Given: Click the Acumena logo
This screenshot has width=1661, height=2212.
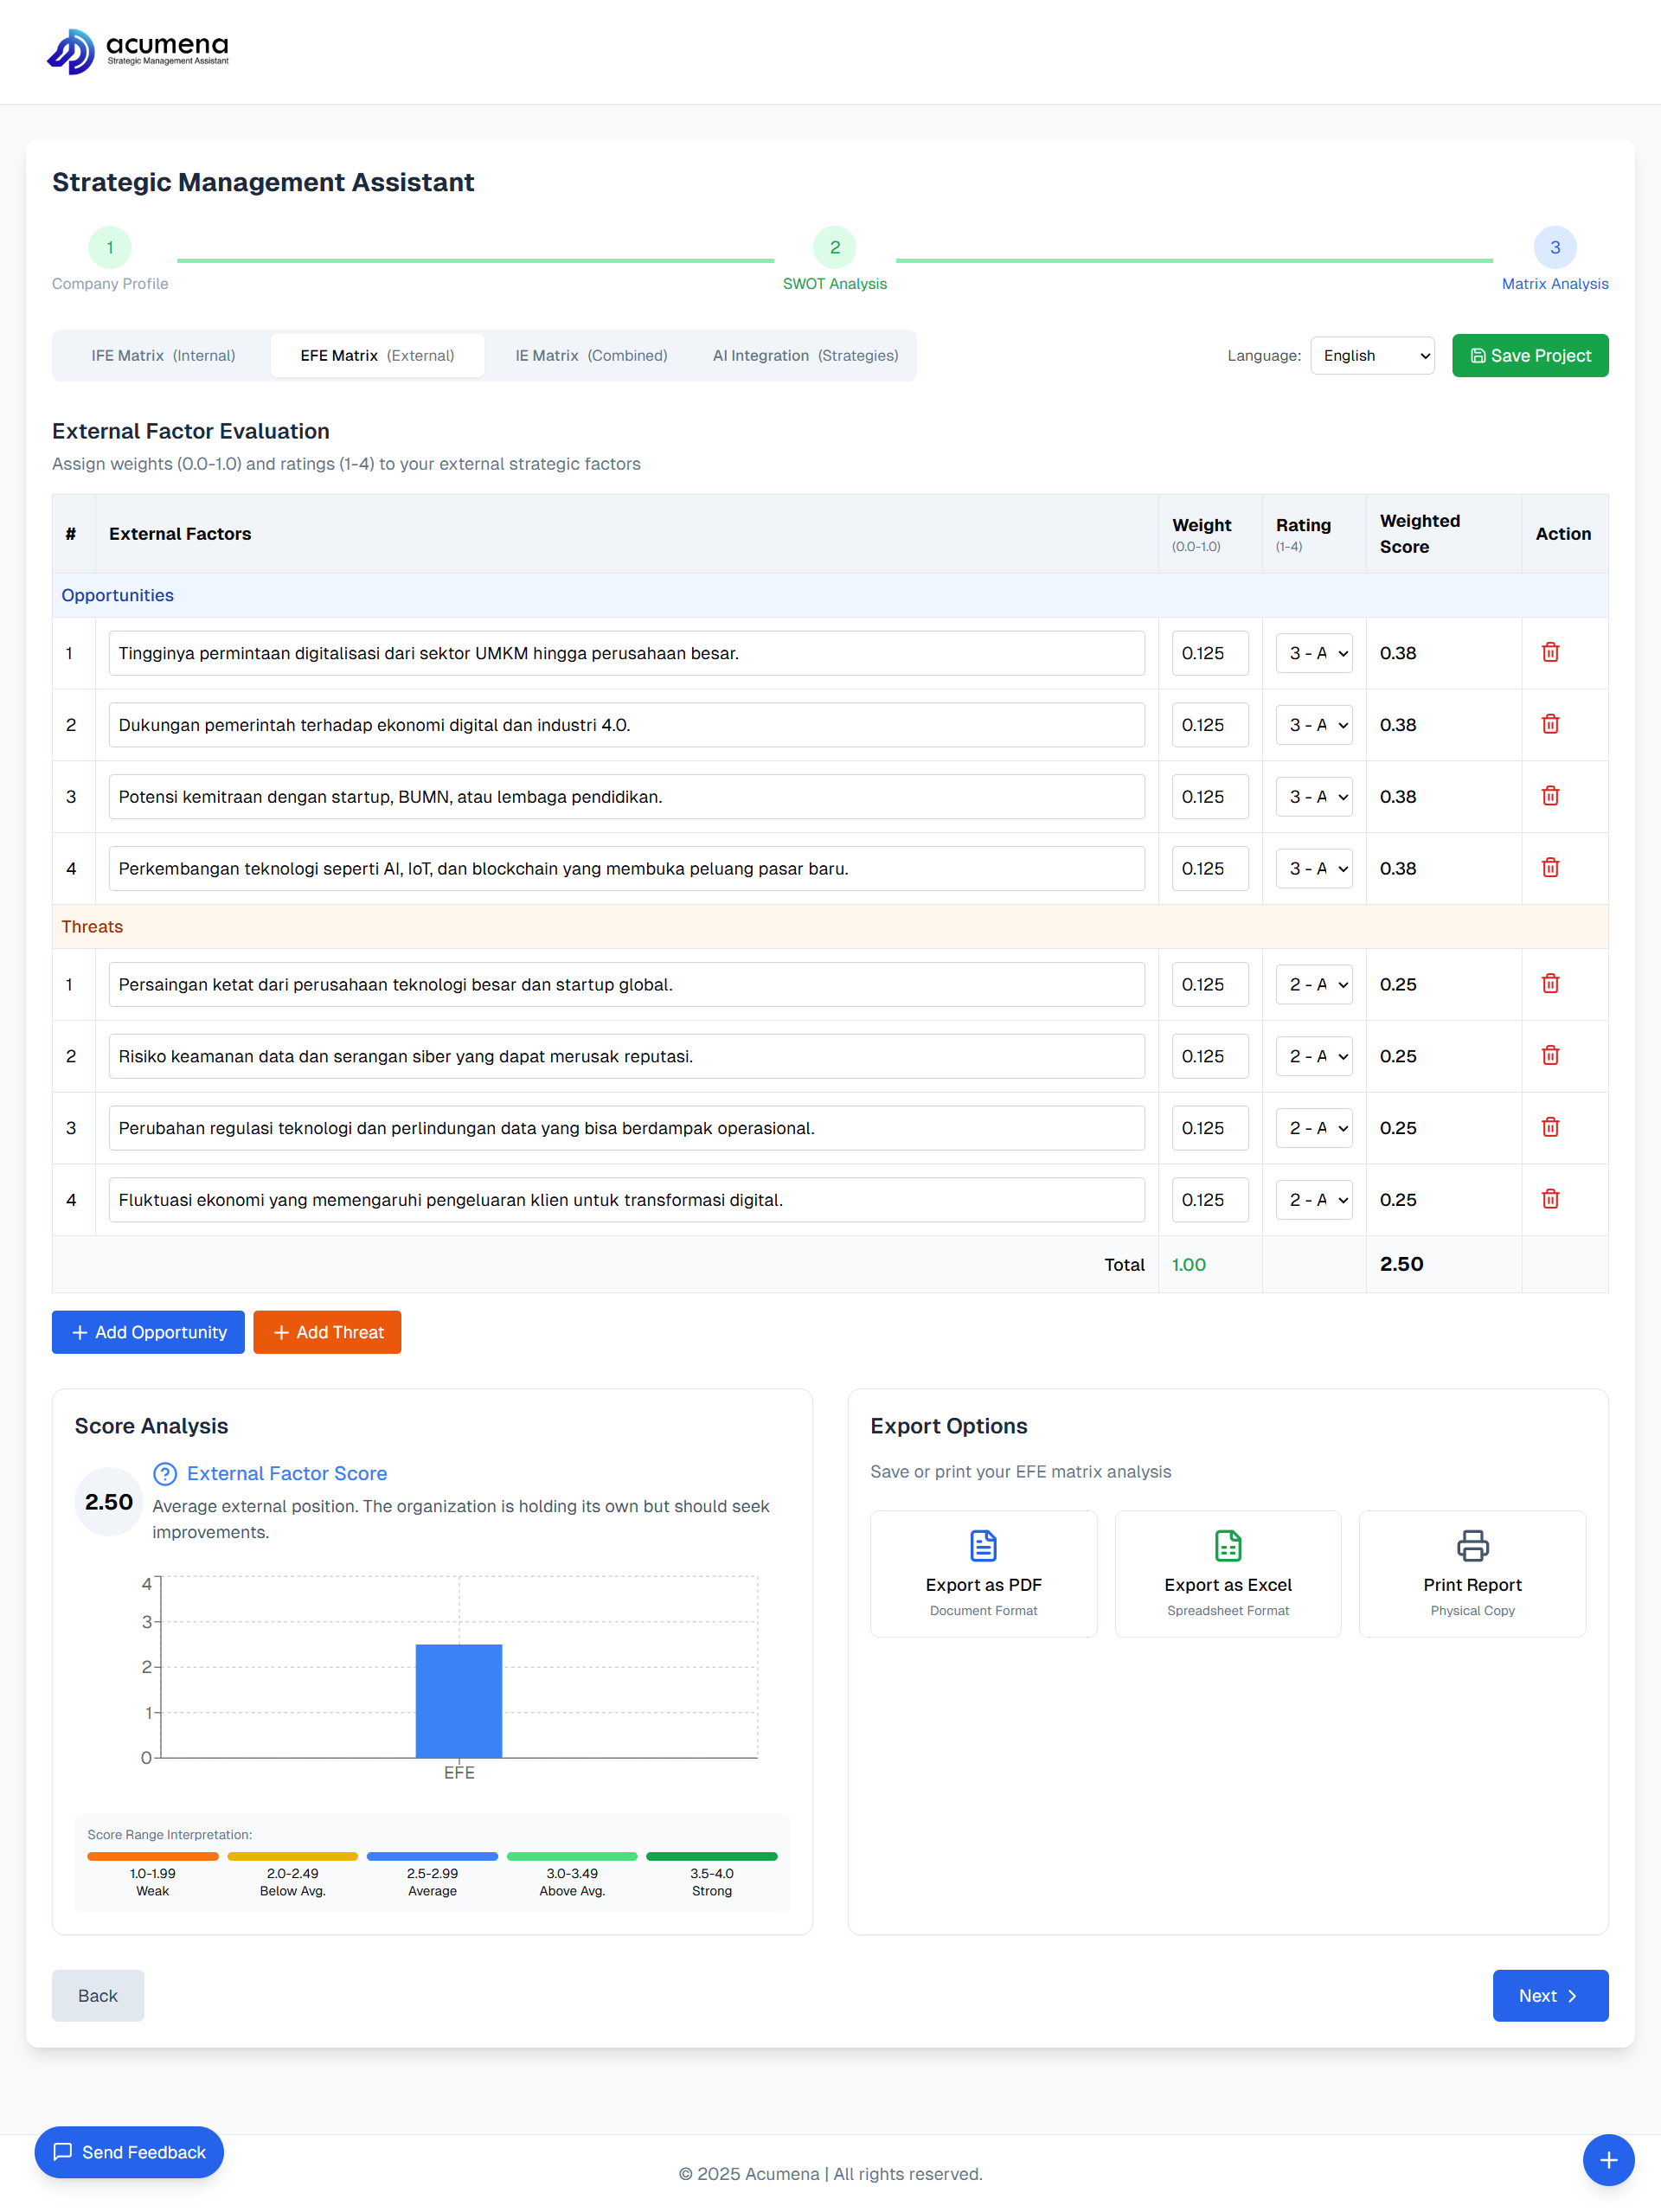Looking at the screenshot, I should point(138,51).
